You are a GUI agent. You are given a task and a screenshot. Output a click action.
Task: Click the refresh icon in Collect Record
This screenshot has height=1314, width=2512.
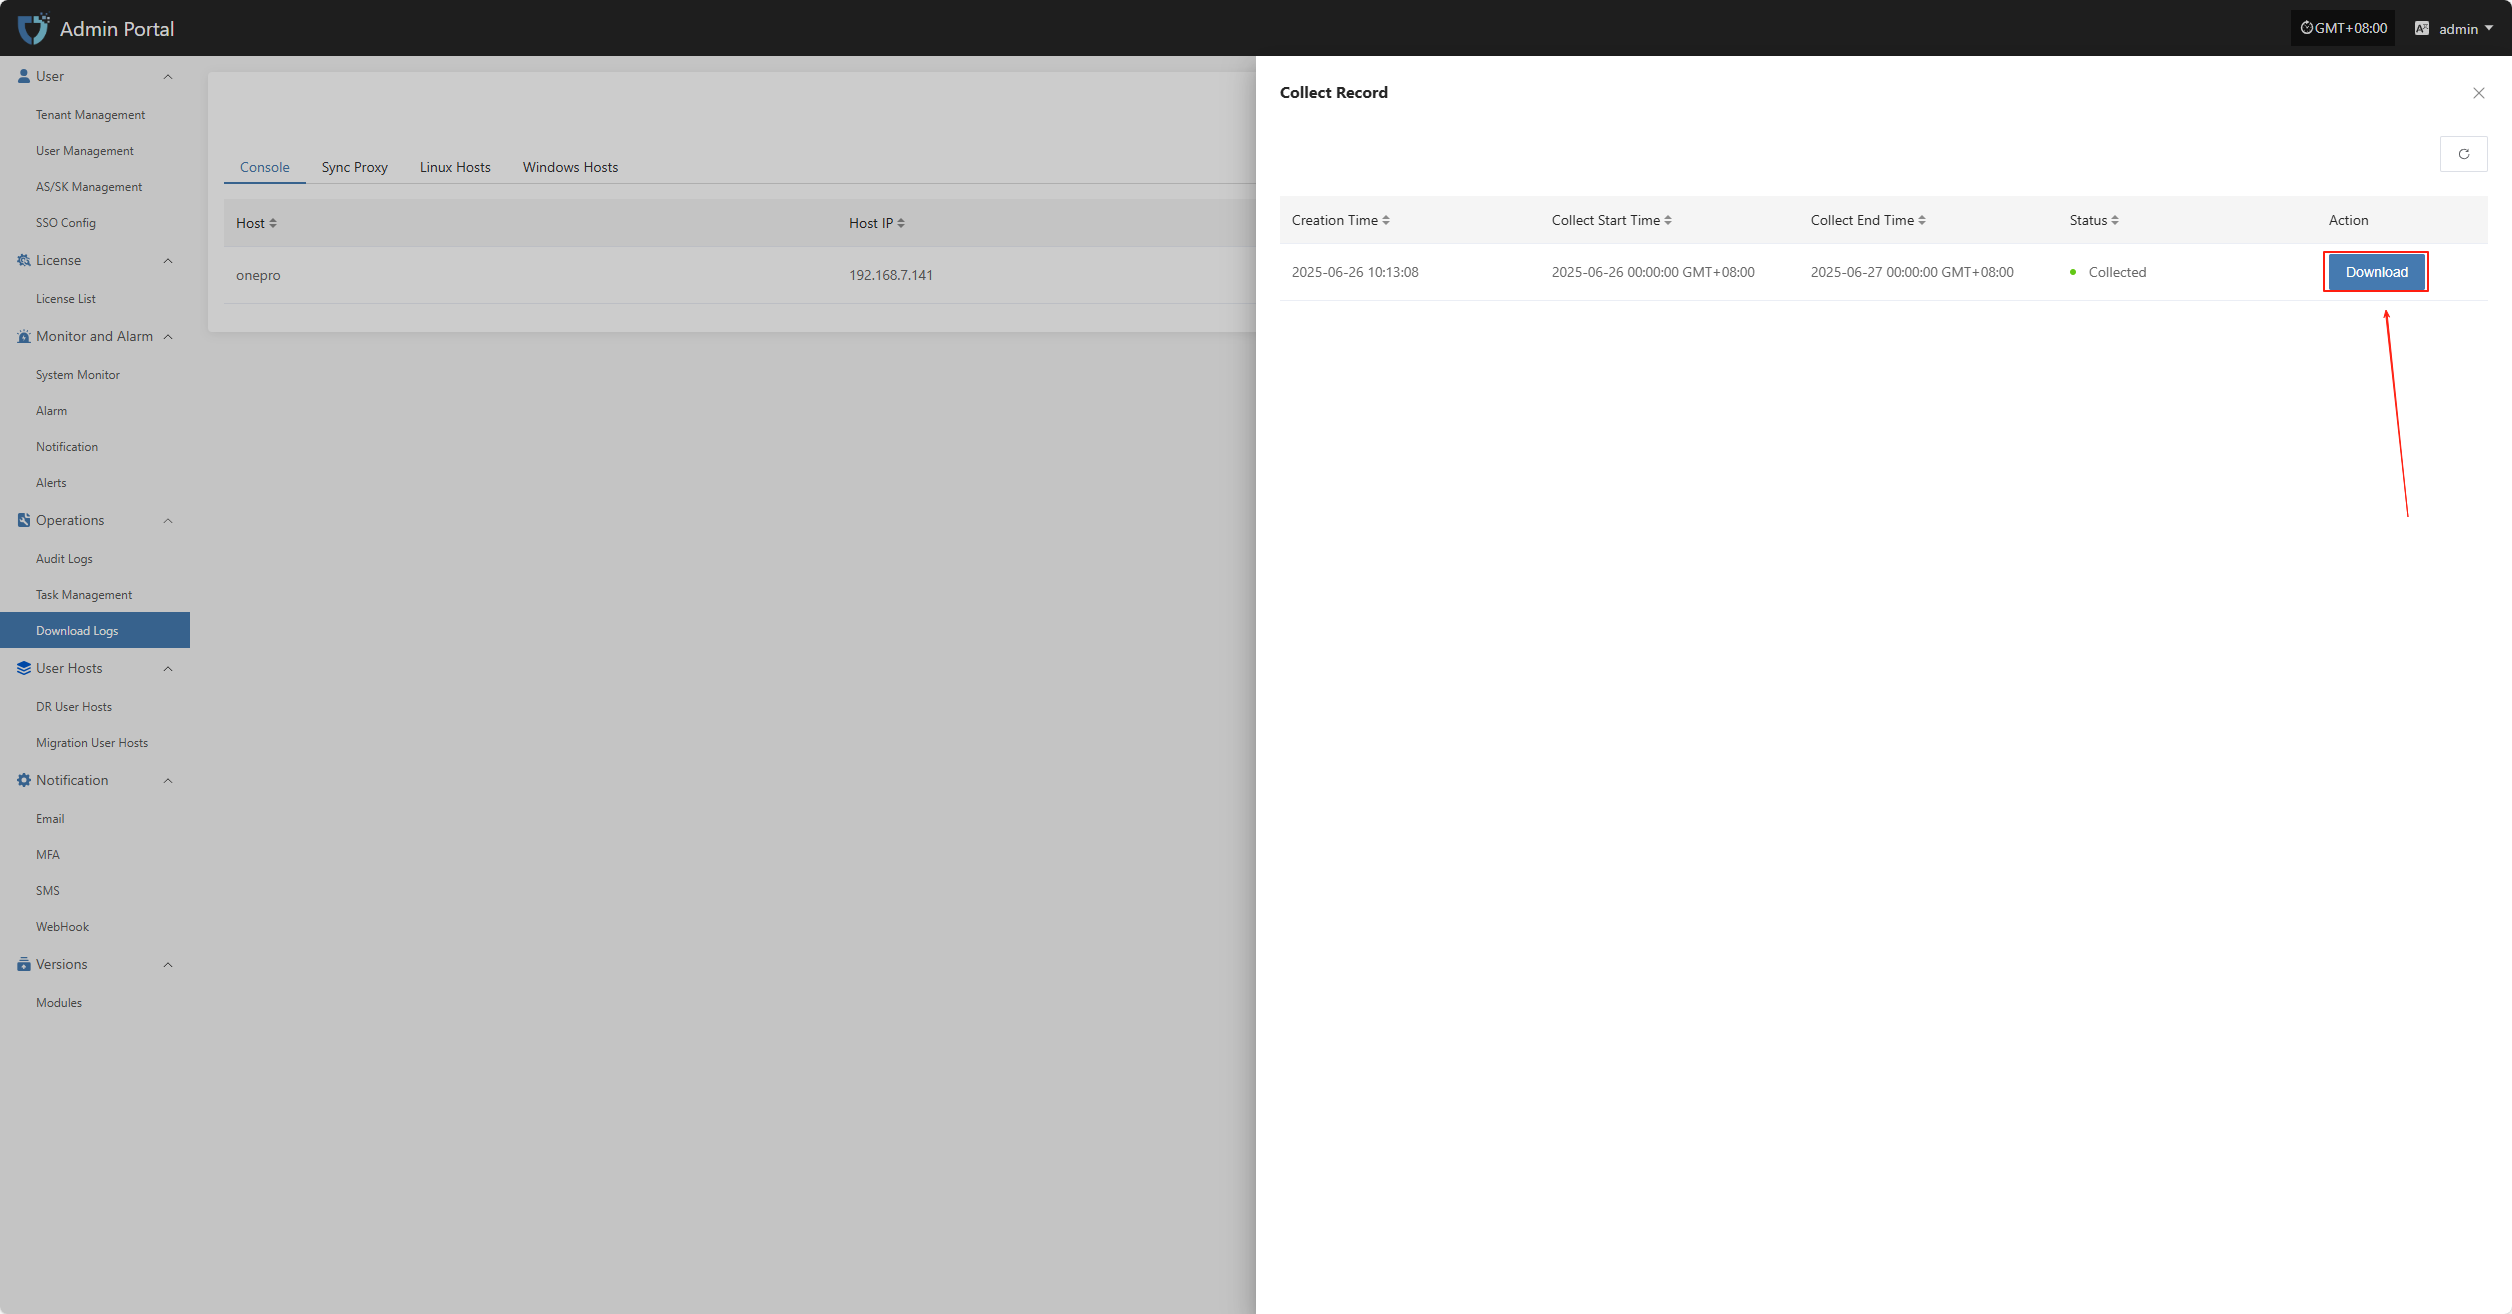(2463, 154)
